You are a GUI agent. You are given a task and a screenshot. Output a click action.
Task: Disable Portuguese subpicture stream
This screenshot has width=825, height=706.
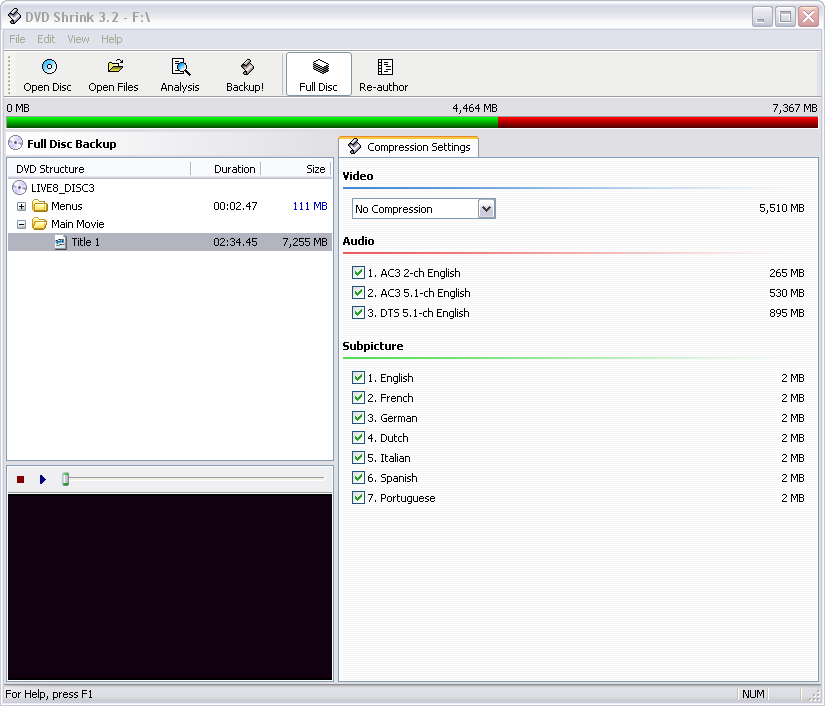tap(358, 498)
